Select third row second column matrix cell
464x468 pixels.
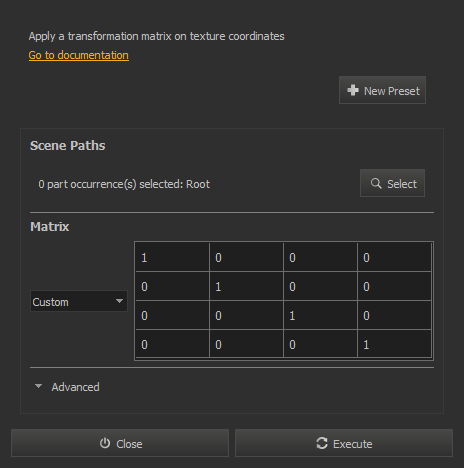point(246,315)
